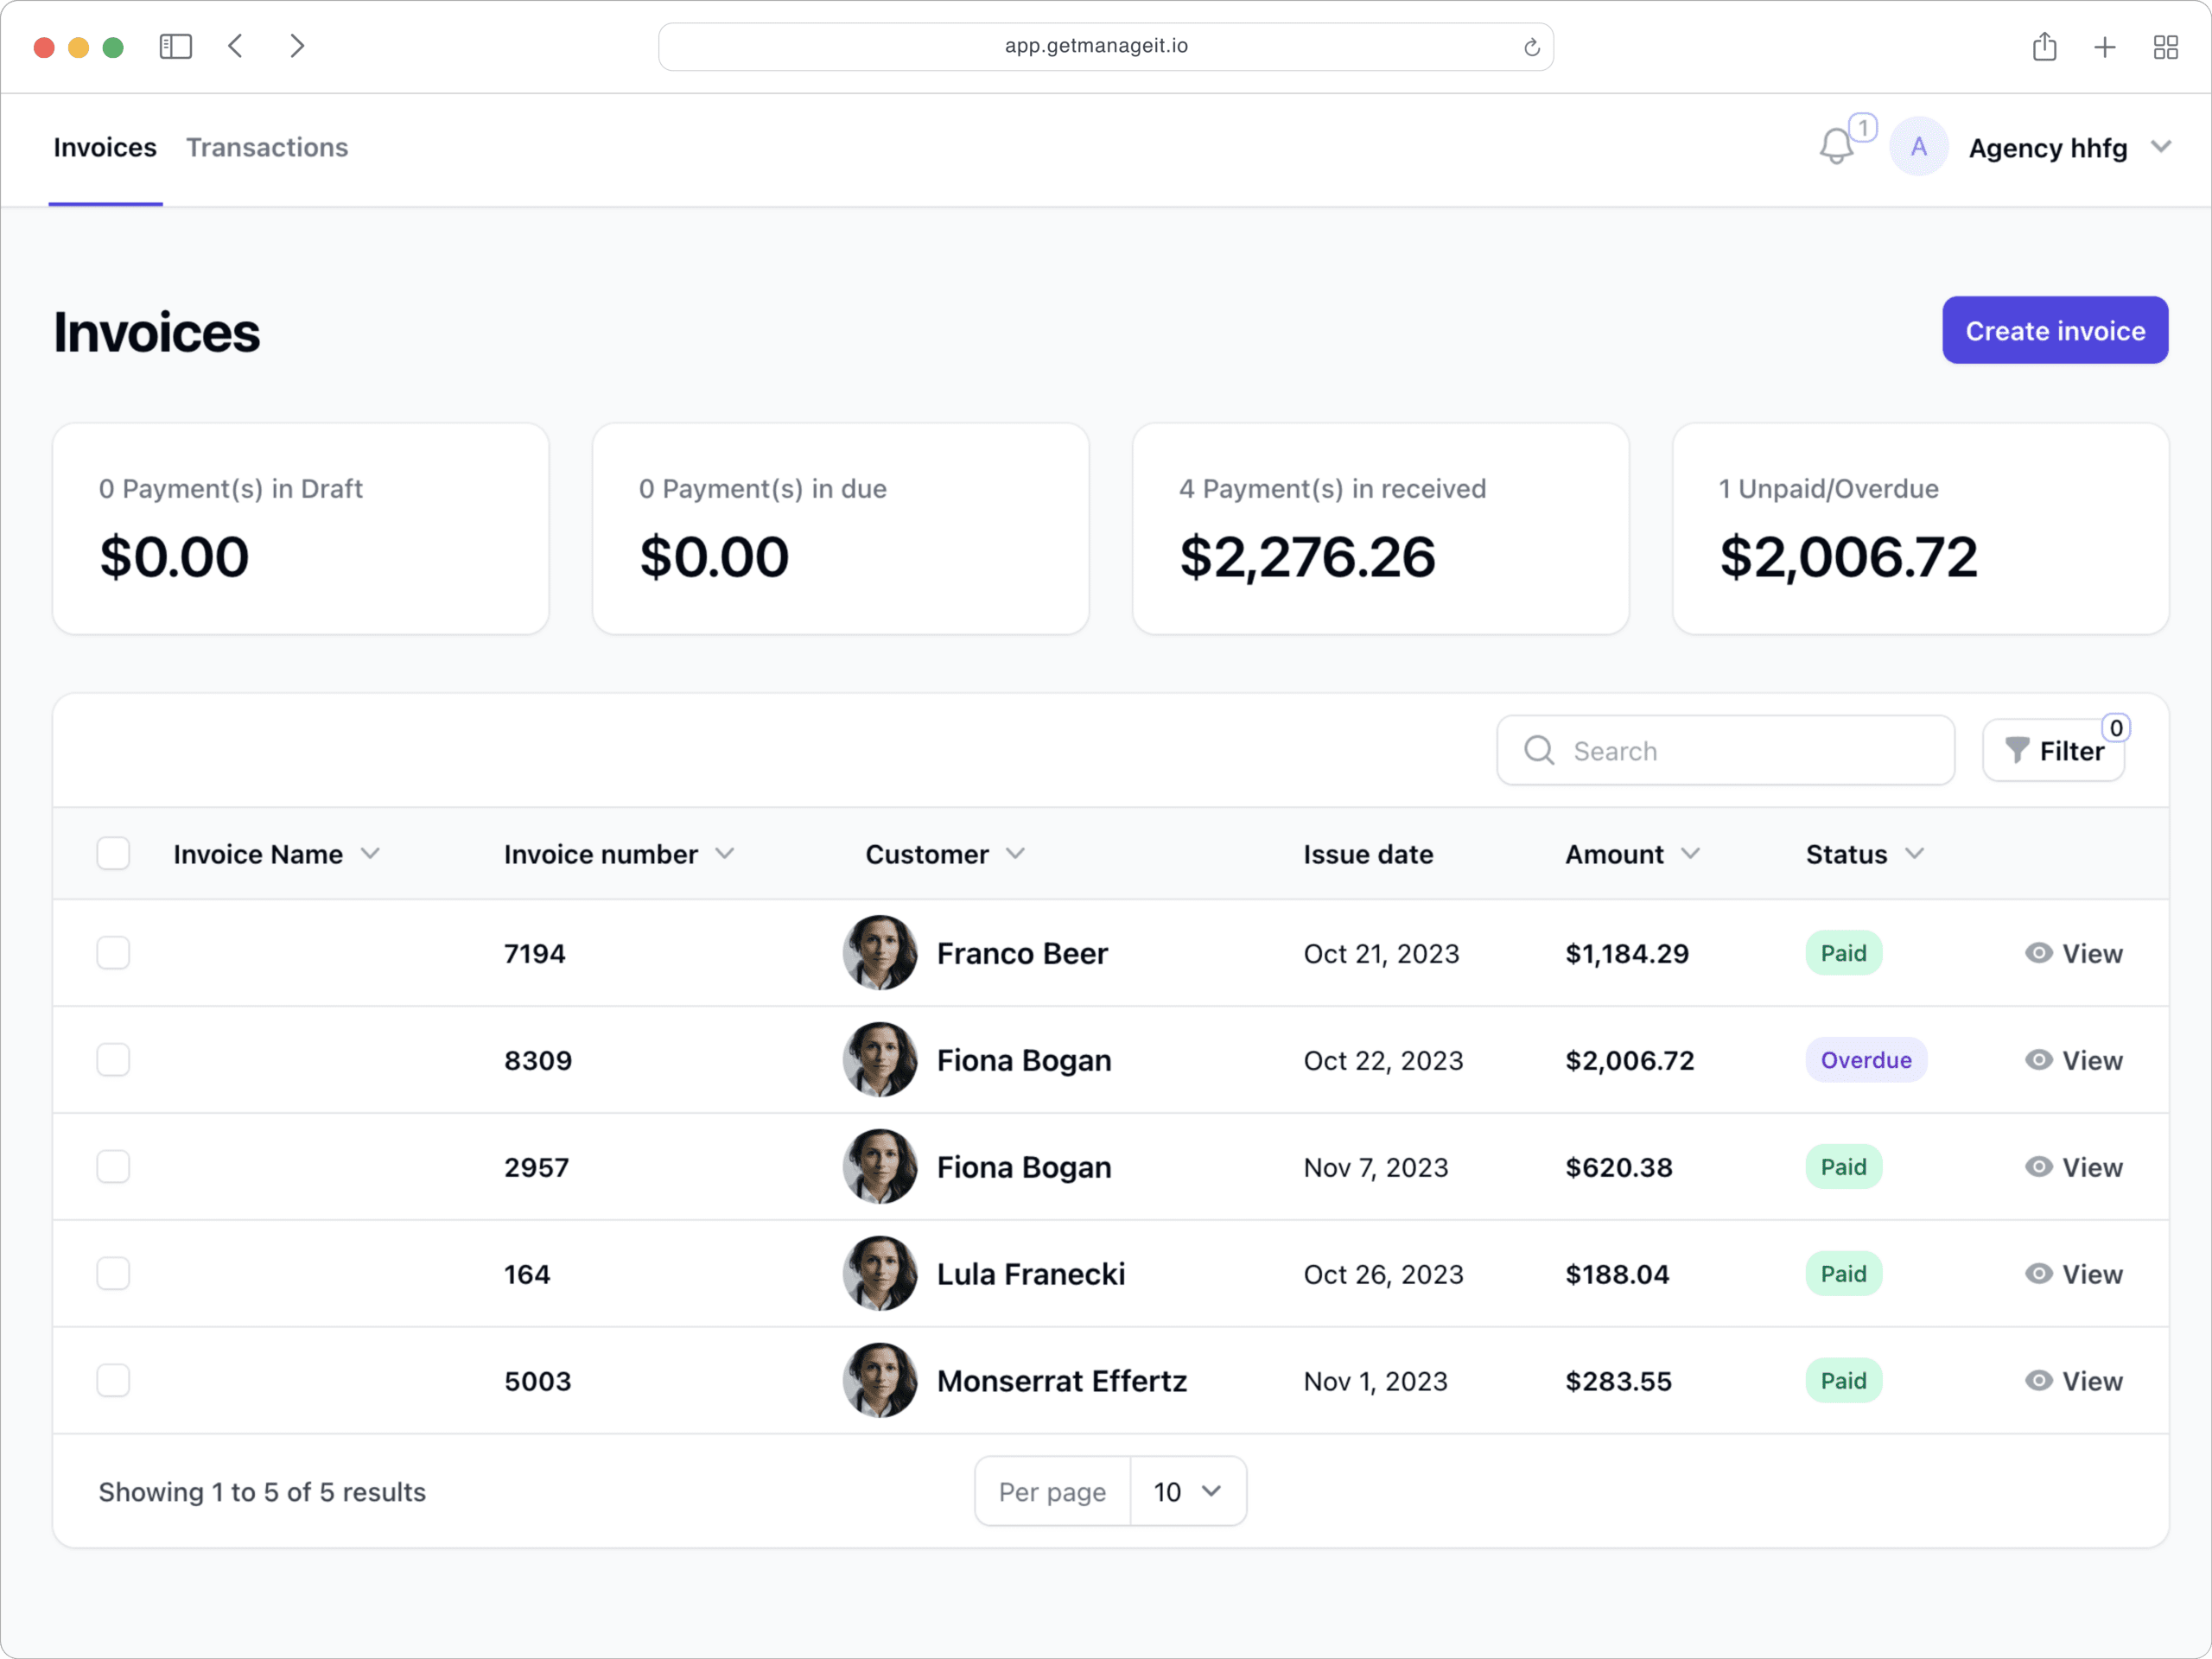Image resolution: width=2212 pixels, height=1659 pixels.
Task: Go back using browser back arrow
Action: click(x=236, y=46)
